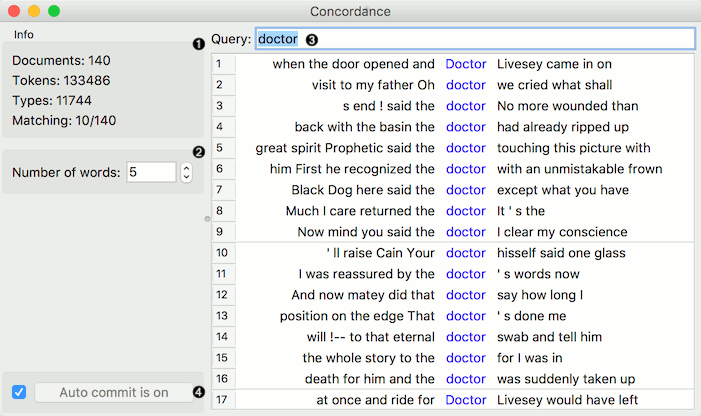Click the number 1 annotation marker
701x416 pixels.
197,43
